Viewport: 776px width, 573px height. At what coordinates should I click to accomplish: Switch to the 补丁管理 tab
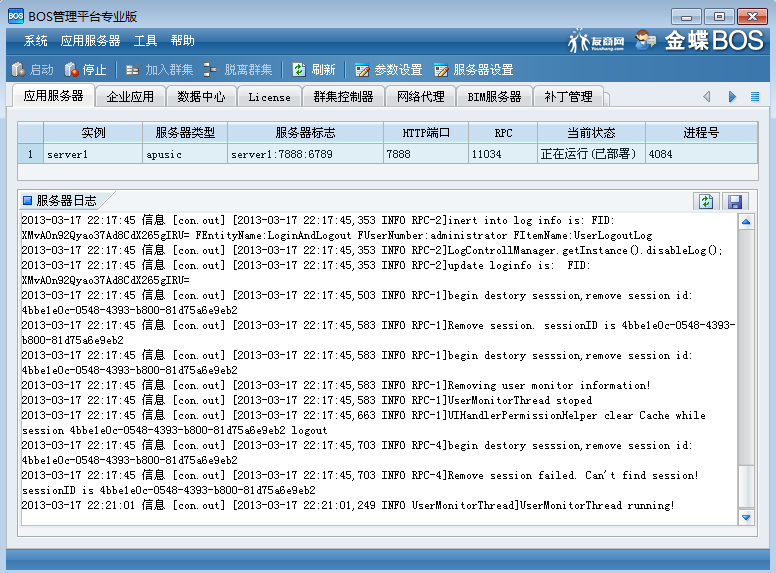pyautogui.click(x=569, y=97)
